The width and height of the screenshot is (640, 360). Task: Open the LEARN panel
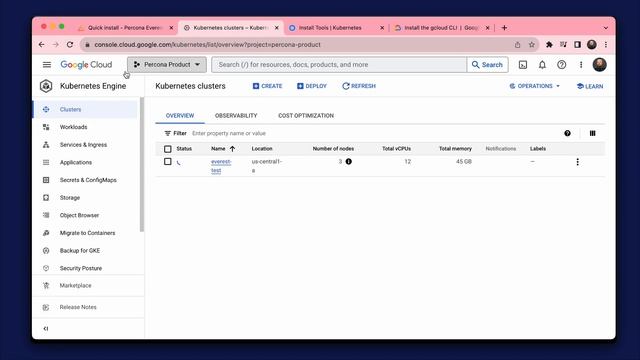(x=590, y=86)
